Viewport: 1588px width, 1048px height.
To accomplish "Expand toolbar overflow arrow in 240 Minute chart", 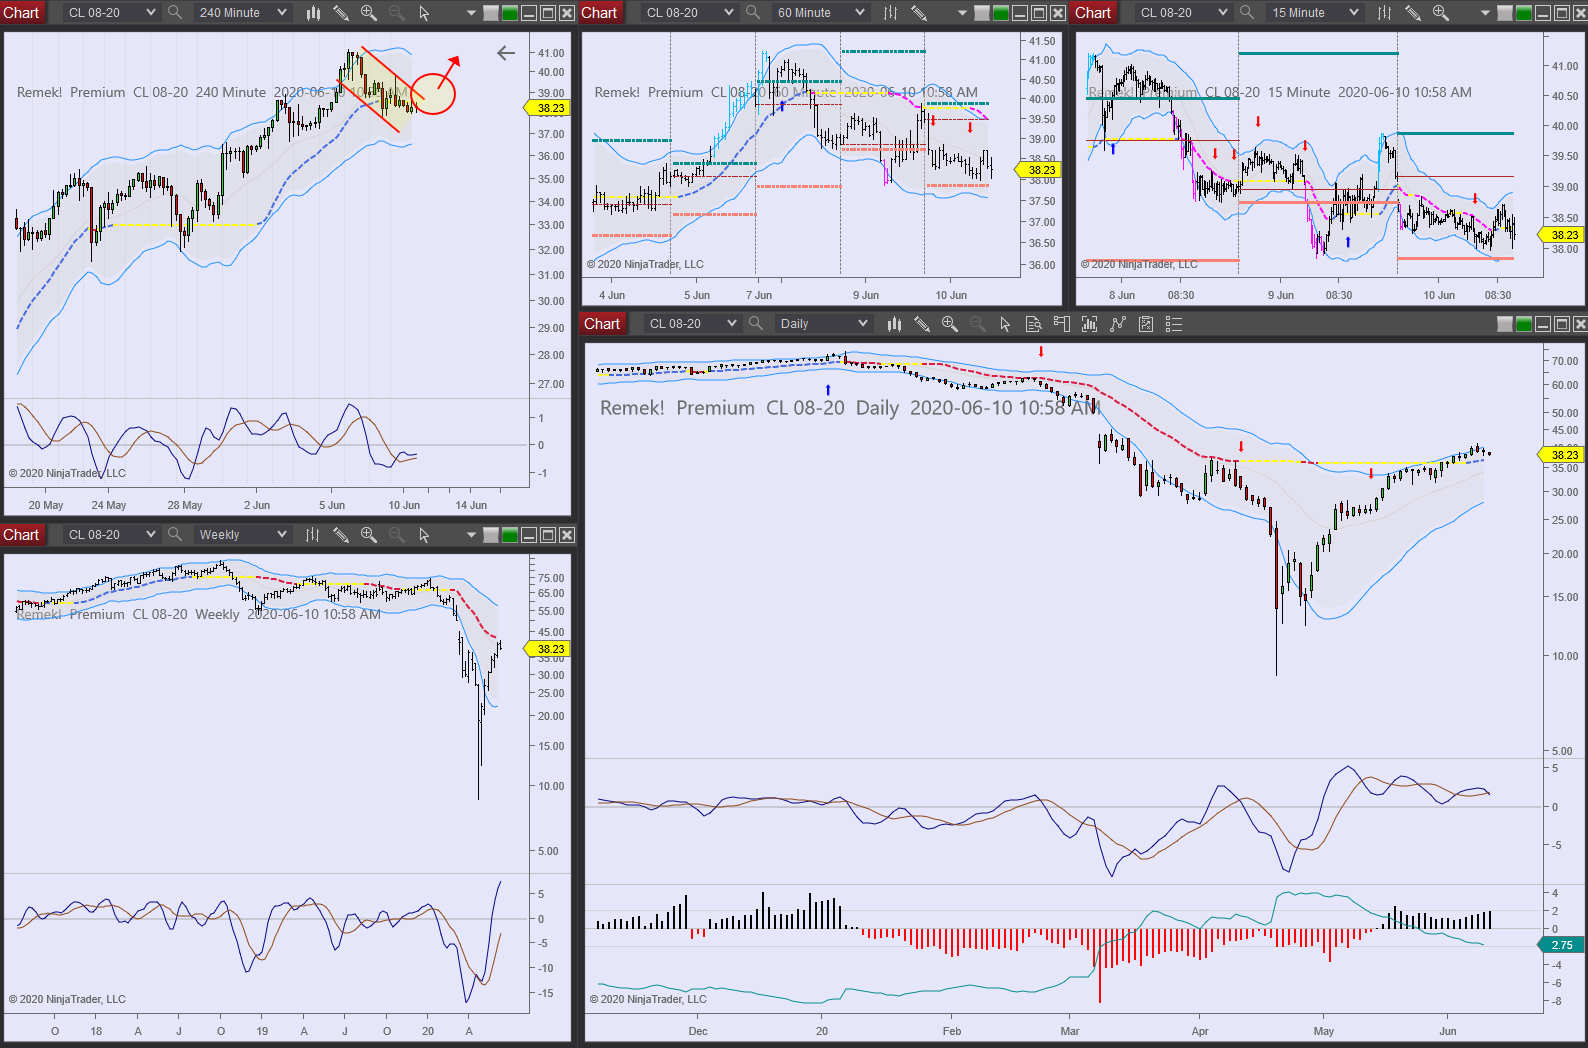I will point(471,13).
